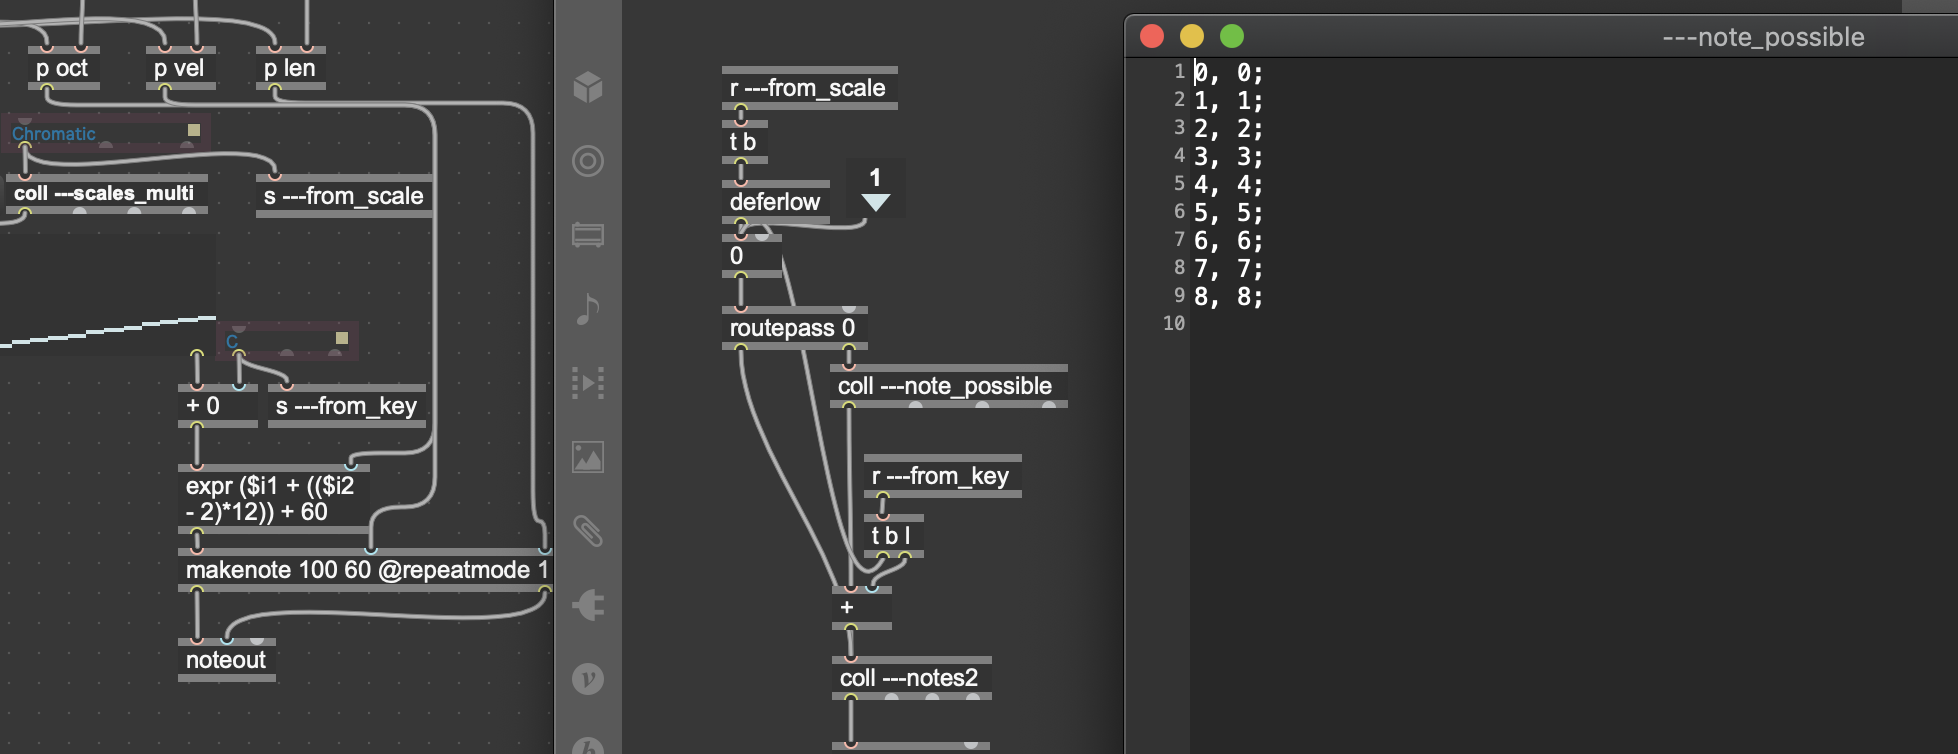Viewport: 1958px width, 754px height.
Task: Select the noteout object
Action: [226, 660]
